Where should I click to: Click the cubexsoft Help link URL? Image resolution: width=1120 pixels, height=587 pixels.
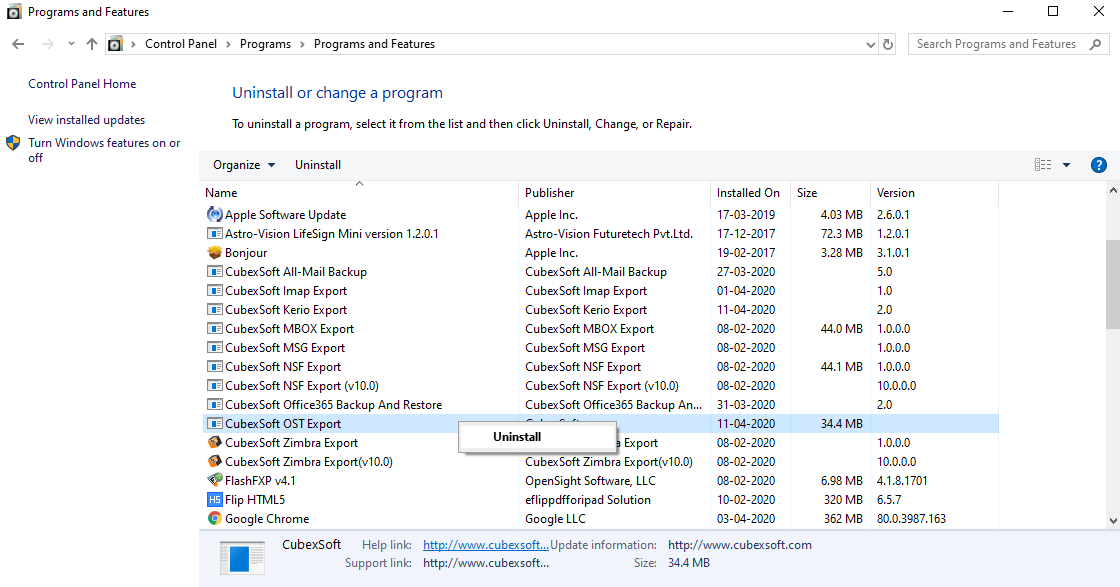coord(485,545)
